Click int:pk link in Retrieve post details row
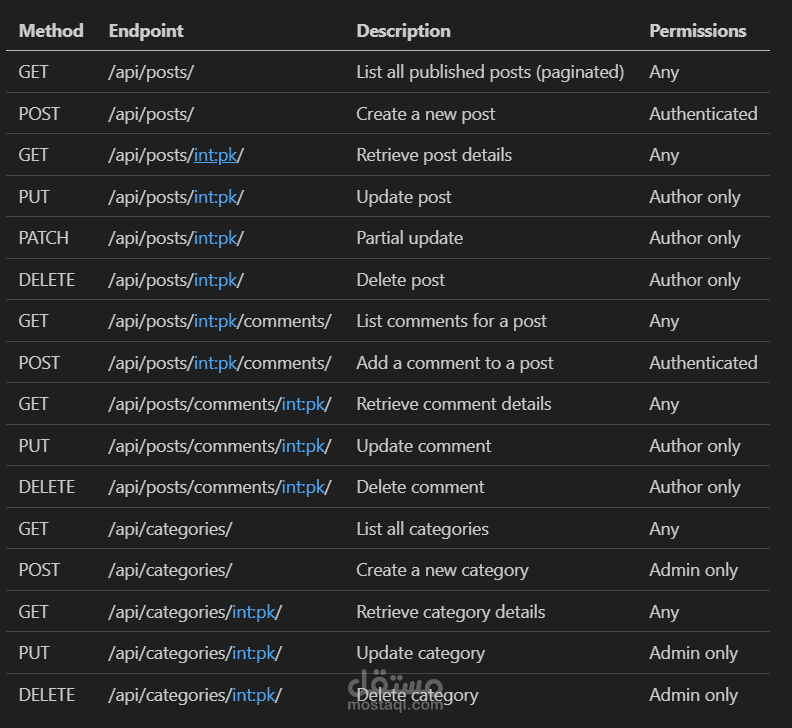The image size is (792, 728). [215, 156]
